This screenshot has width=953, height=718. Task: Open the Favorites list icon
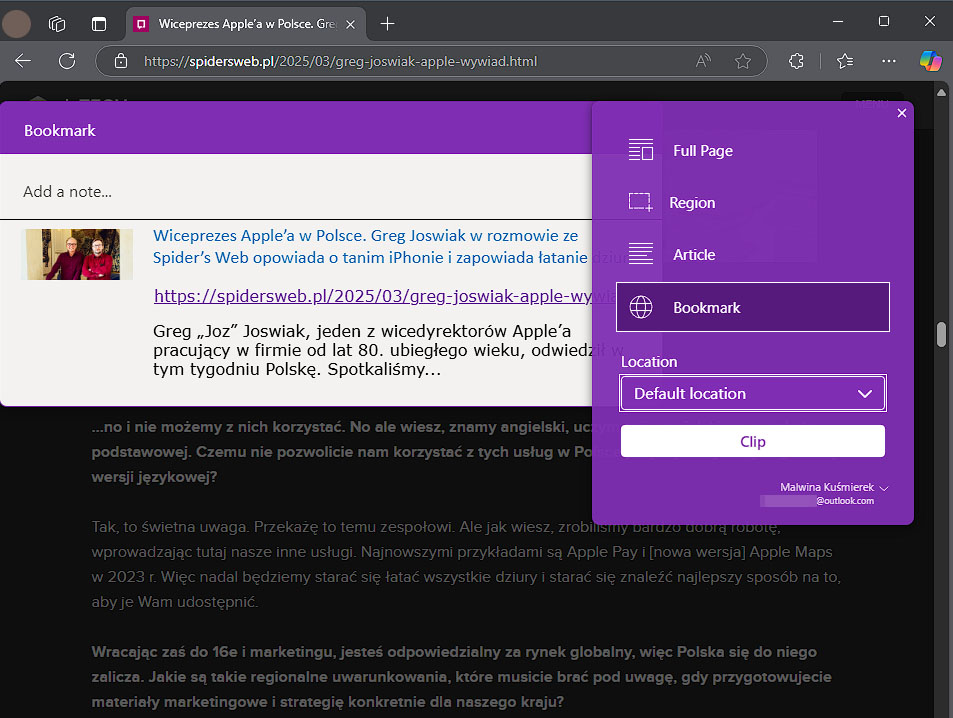845,61
